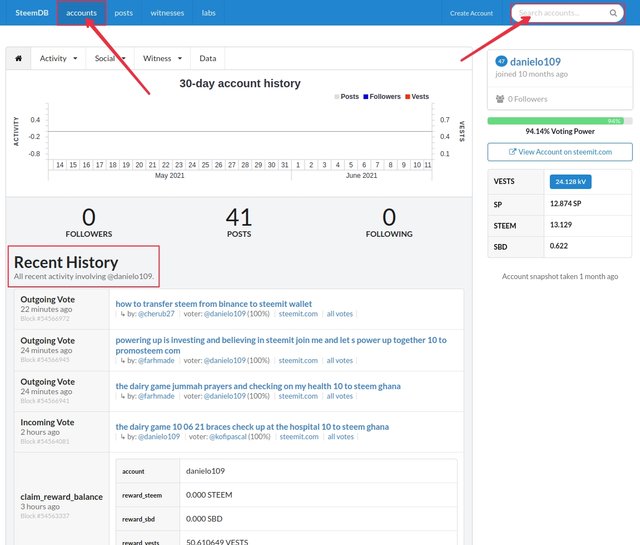Click the 0.622 SBD value
The image size is (640, 545).
pyautogui.click(x=559, y=246)
